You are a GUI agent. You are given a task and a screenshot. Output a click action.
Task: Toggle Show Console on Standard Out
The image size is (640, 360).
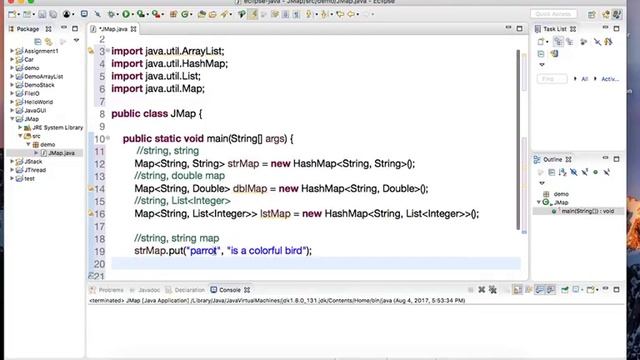[x=540, y=290]
